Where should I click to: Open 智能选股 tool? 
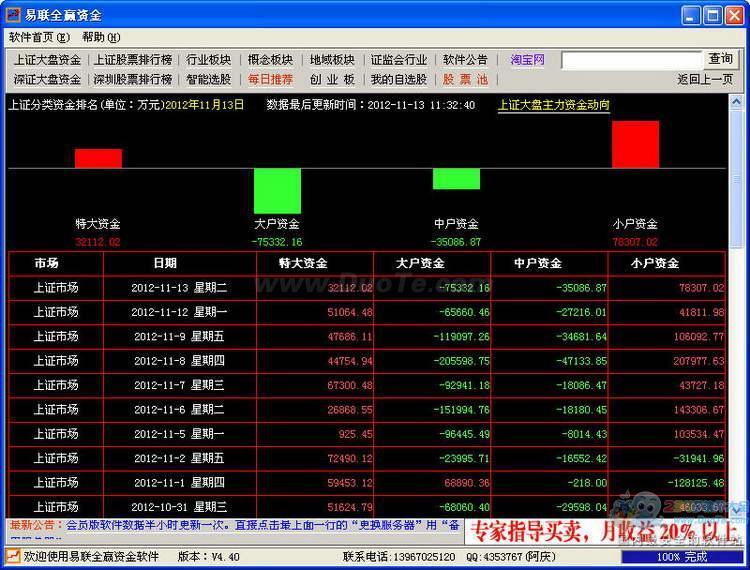click(x=209, y=79)
